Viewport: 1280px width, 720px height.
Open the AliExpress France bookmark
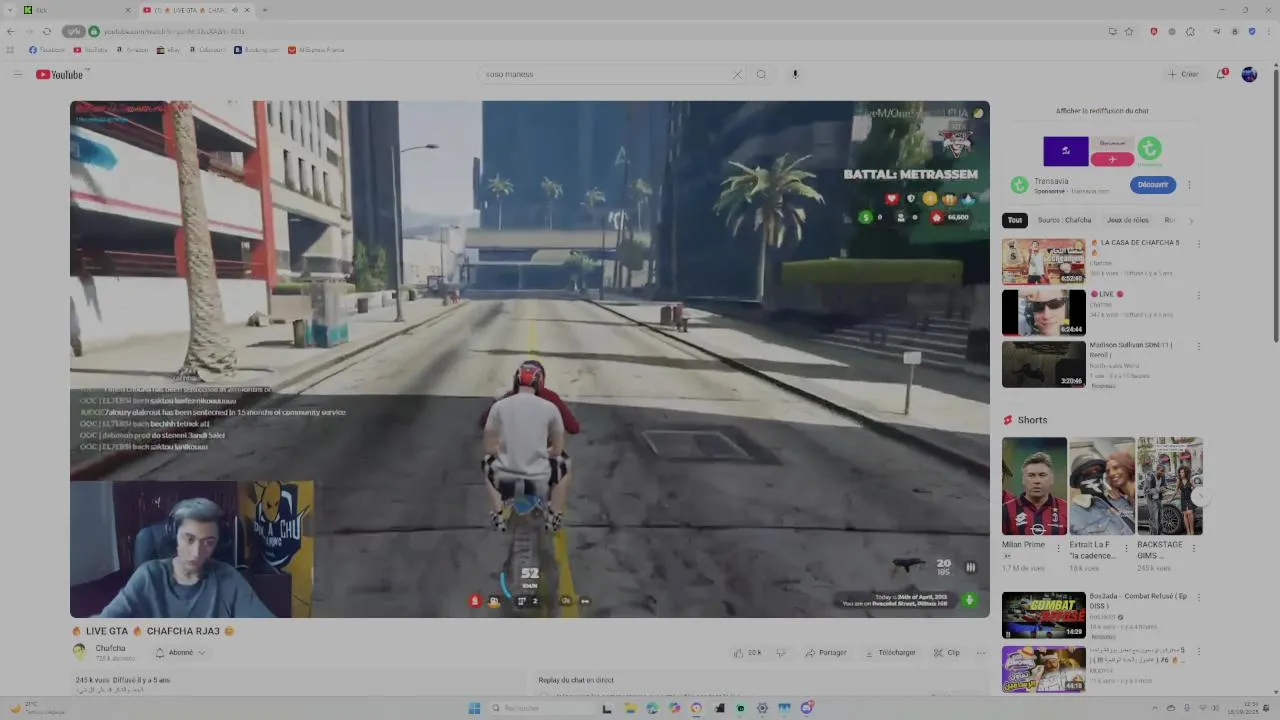click(316, 50)
